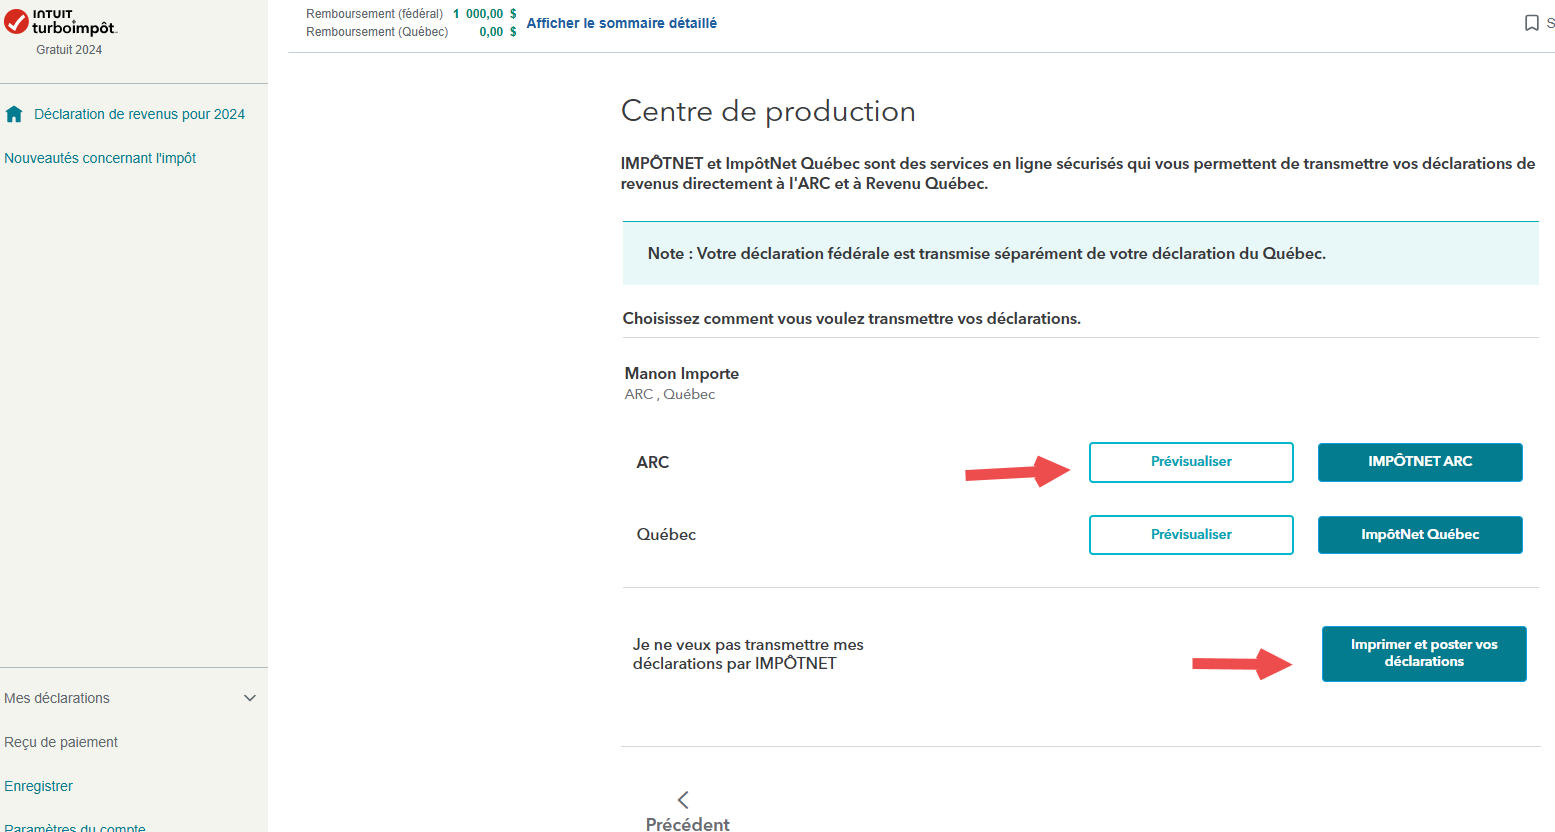Image resolution: width=1555 pixels, height=832 pixels.
Task: Select Enregistrer in the sidebar
Action: (38, 786)
